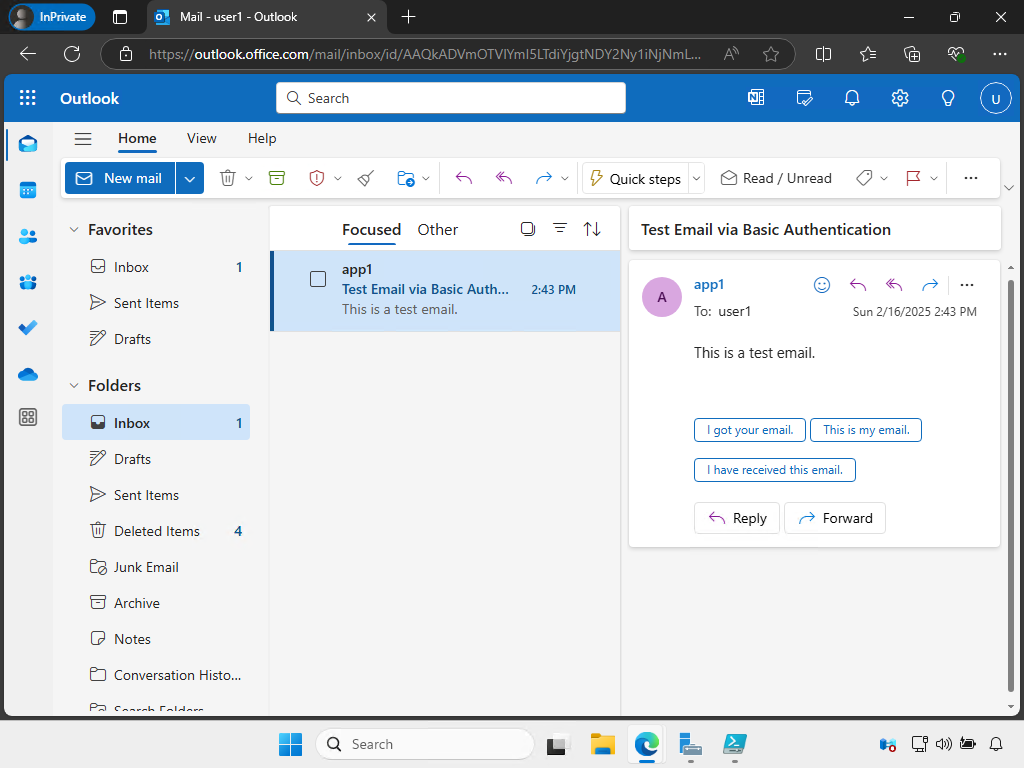Click the Quick steps button
This screenshot has height=768, width=1024.
coord(635,178)
